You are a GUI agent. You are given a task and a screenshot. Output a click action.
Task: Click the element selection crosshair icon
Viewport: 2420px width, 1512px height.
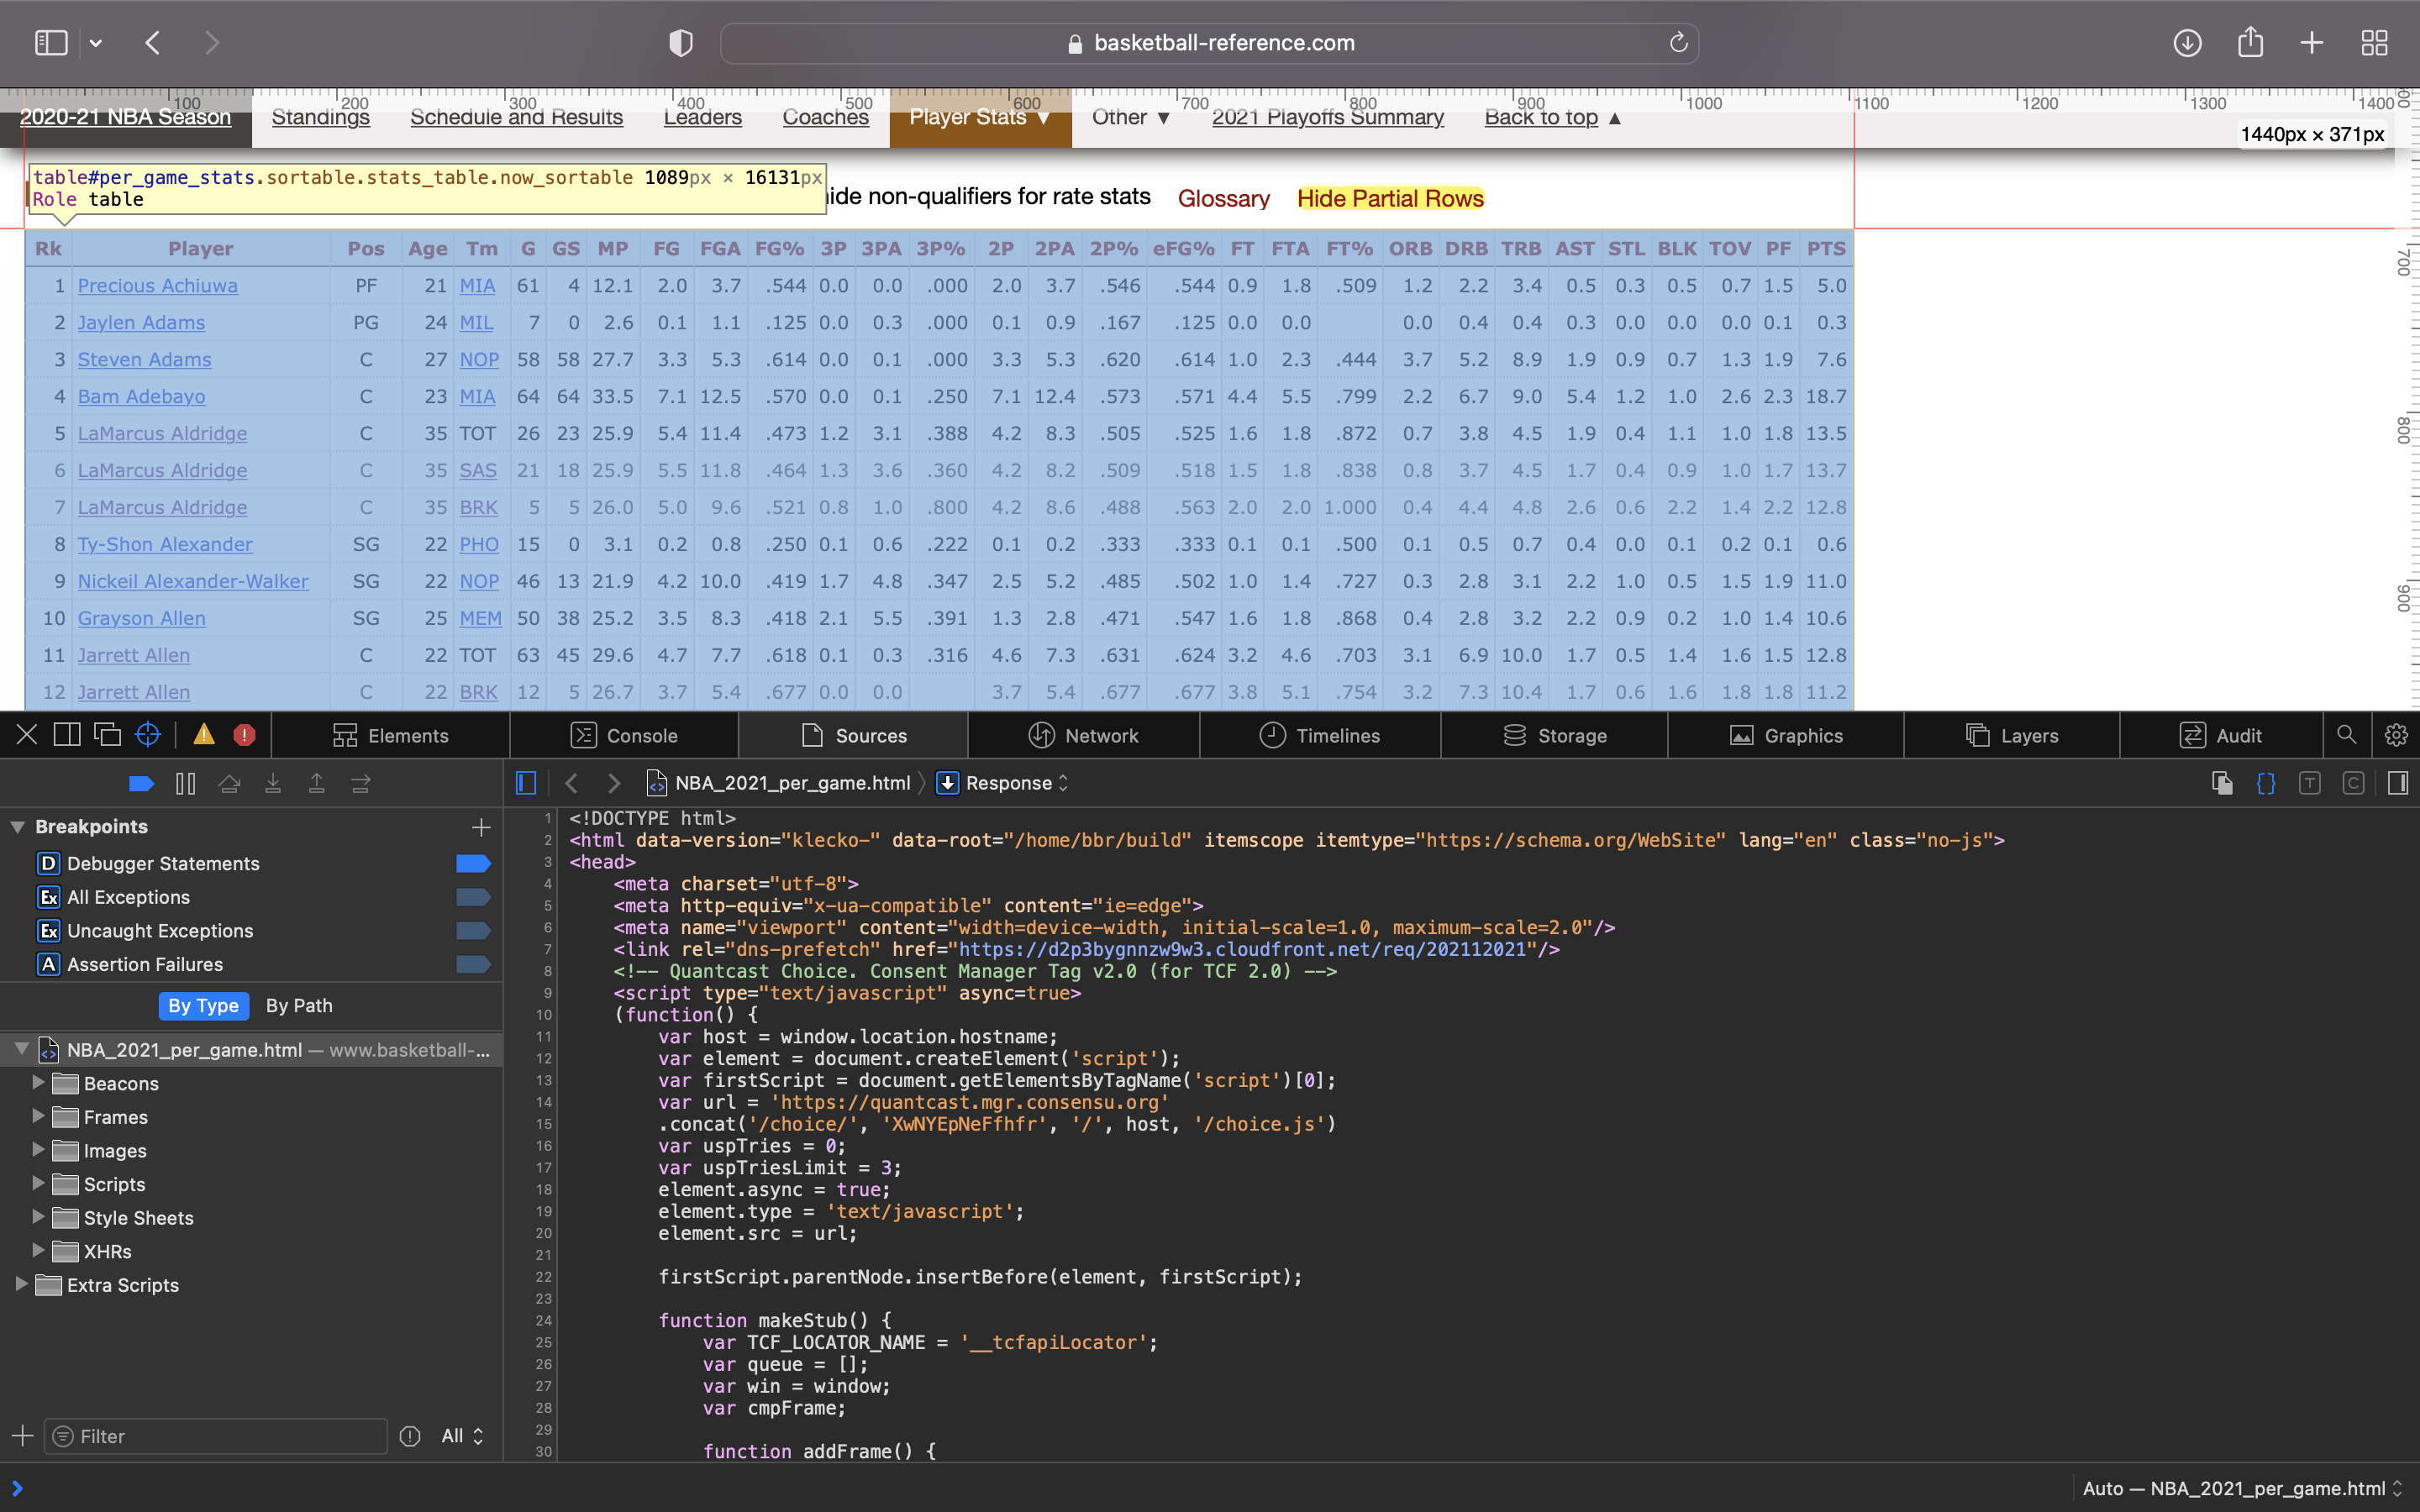pyautogui.click(x=148, y=735)
